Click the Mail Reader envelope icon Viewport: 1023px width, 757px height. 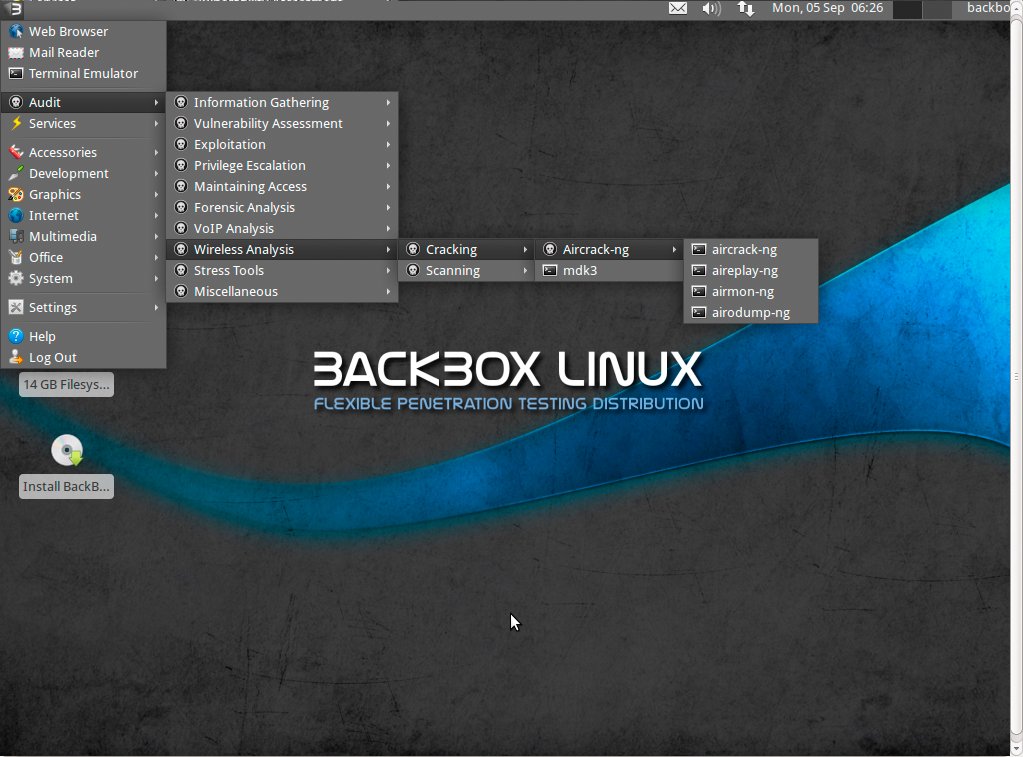tap(16, 52)
